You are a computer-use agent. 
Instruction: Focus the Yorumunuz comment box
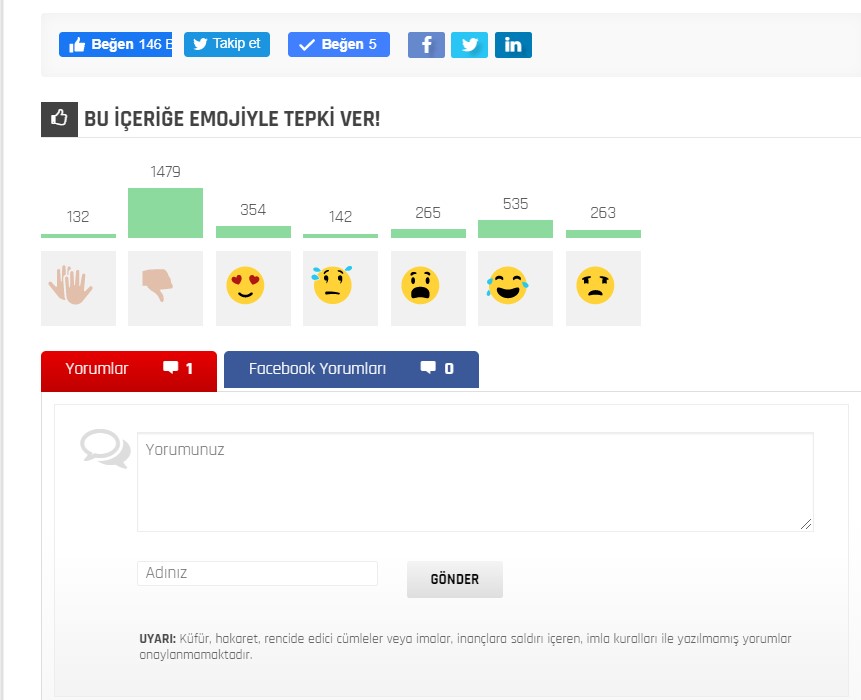pyautogui.click(x=475, y=482)
